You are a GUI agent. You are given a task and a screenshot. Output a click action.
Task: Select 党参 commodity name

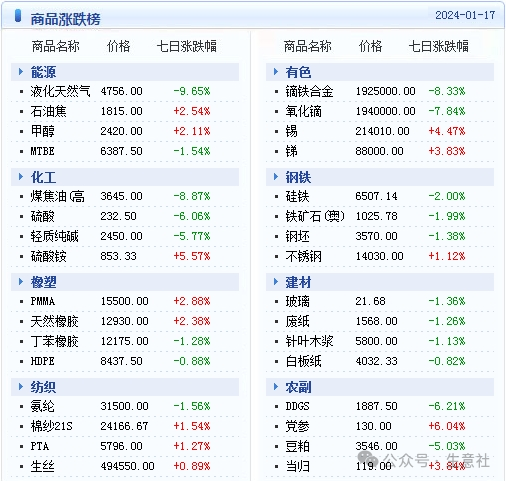click(x=297, y=426)
